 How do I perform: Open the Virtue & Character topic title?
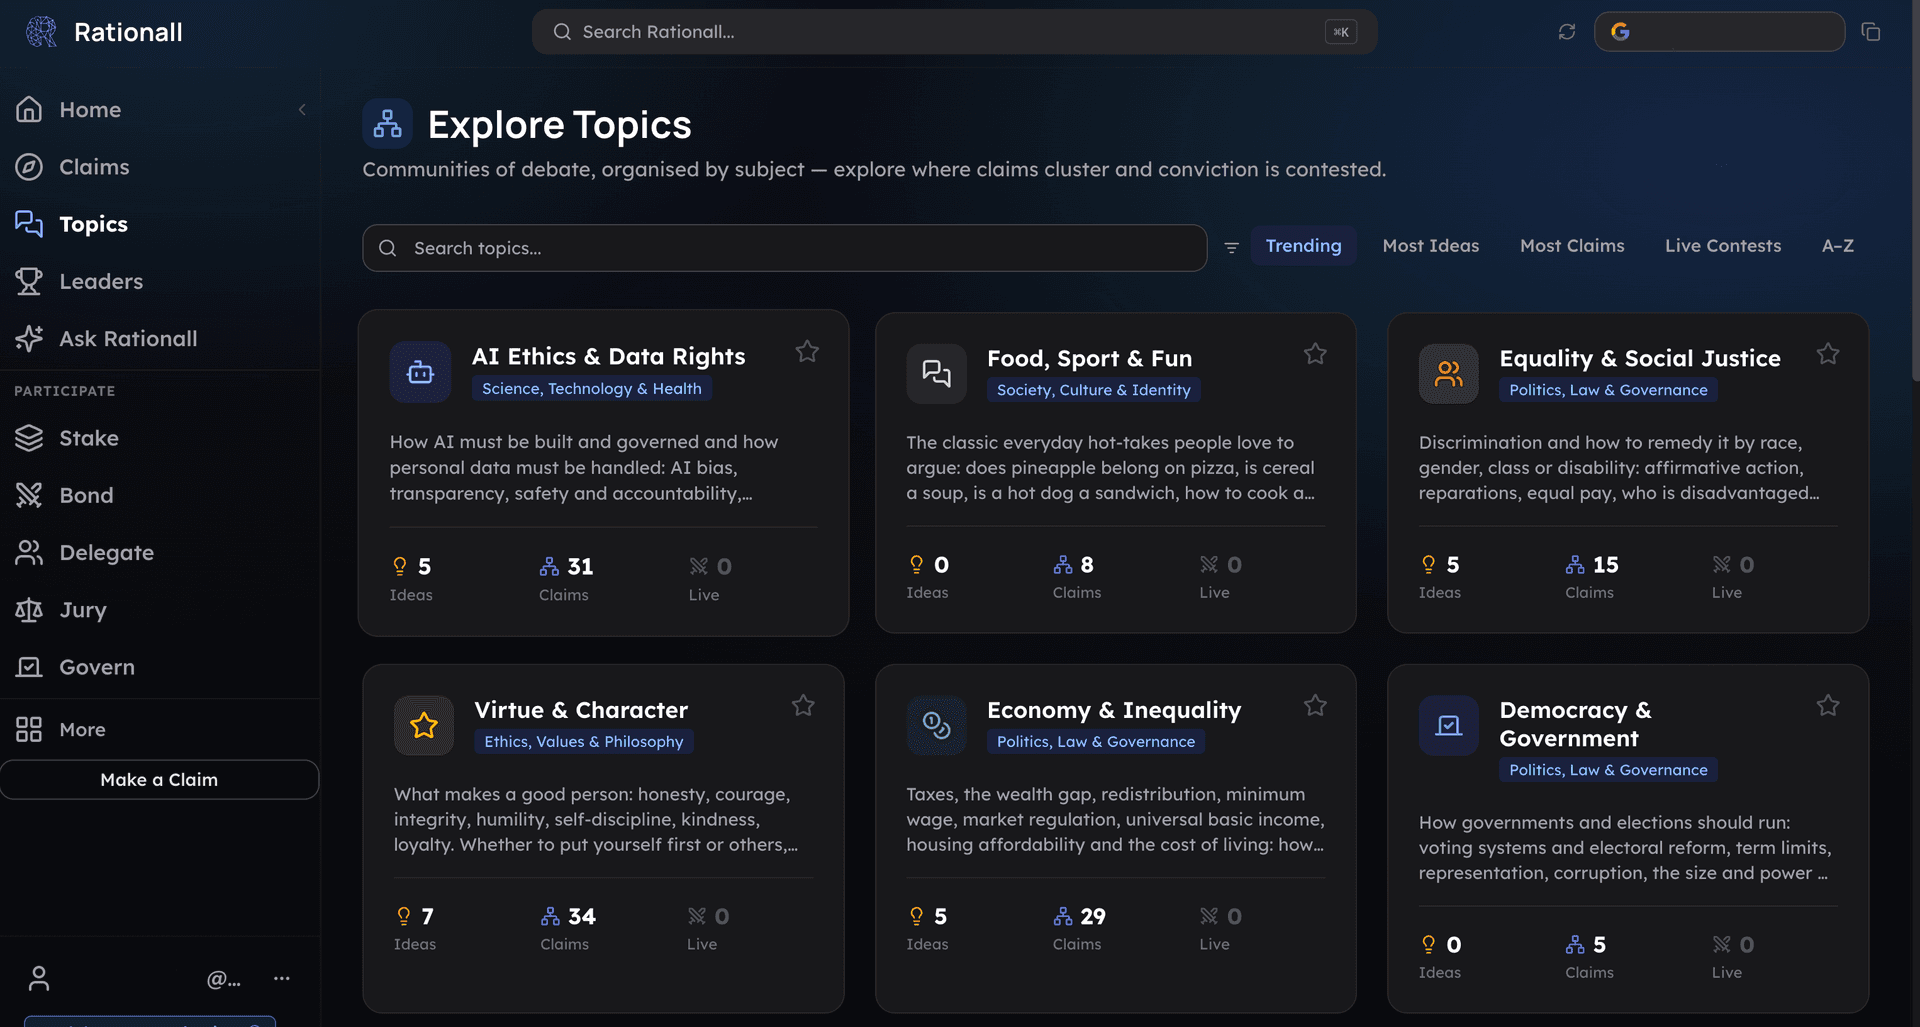[581, 710]
